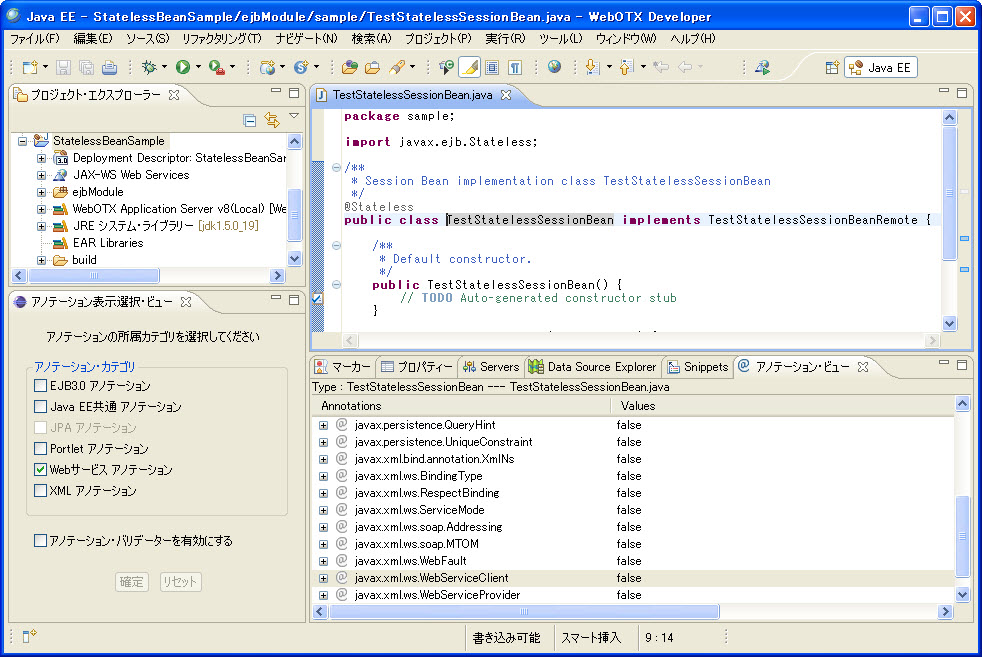This screenshot has width=982, height=657.
Task: Click the 確定 button
Action: click(132, 582)
